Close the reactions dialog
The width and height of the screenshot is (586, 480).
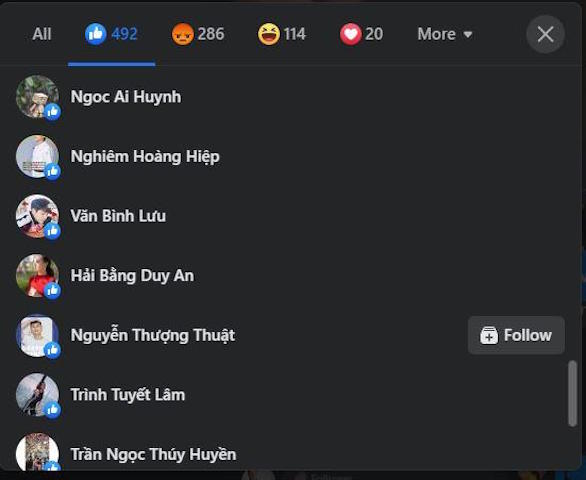pos(545,34)
